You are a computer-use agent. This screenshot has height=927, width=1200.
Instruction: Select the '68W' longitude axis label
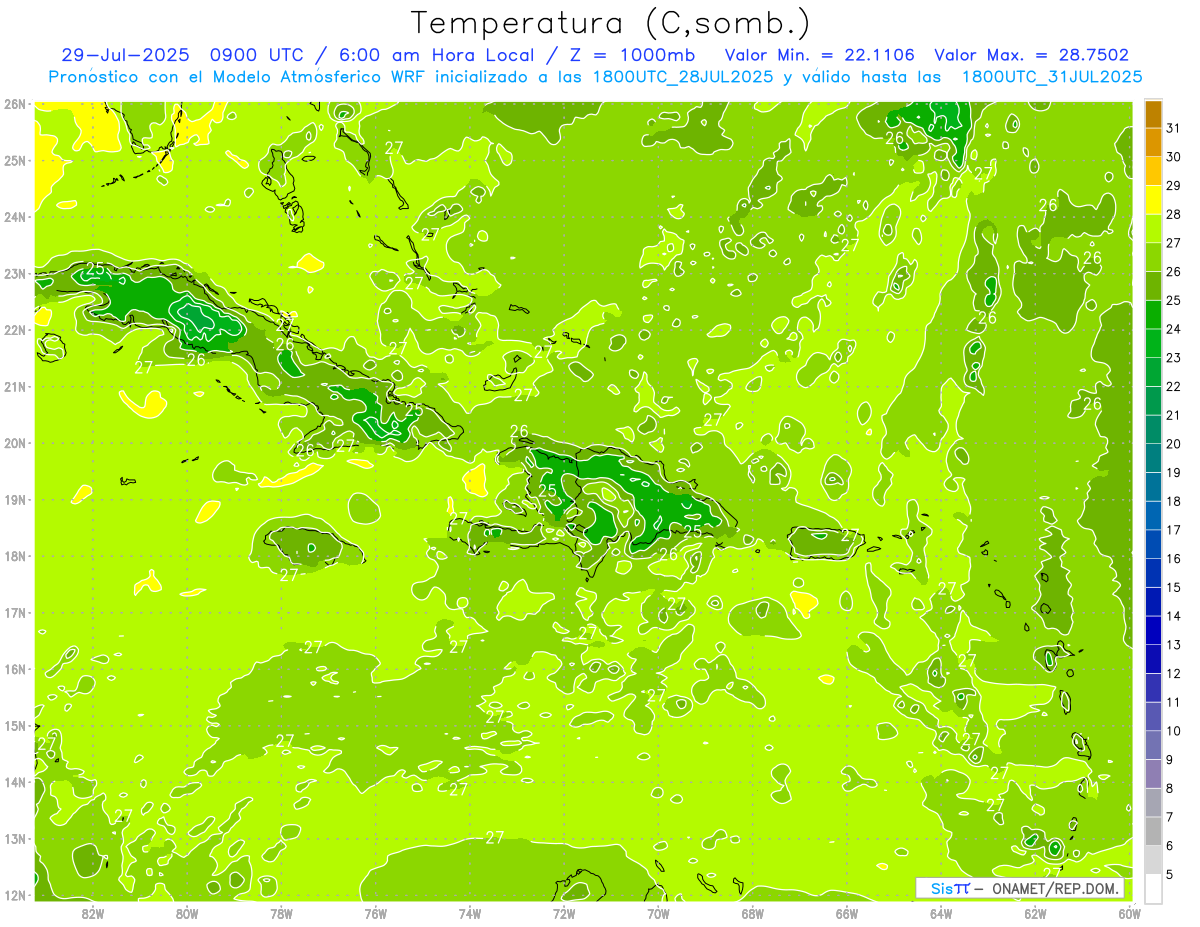pos(752,913)
